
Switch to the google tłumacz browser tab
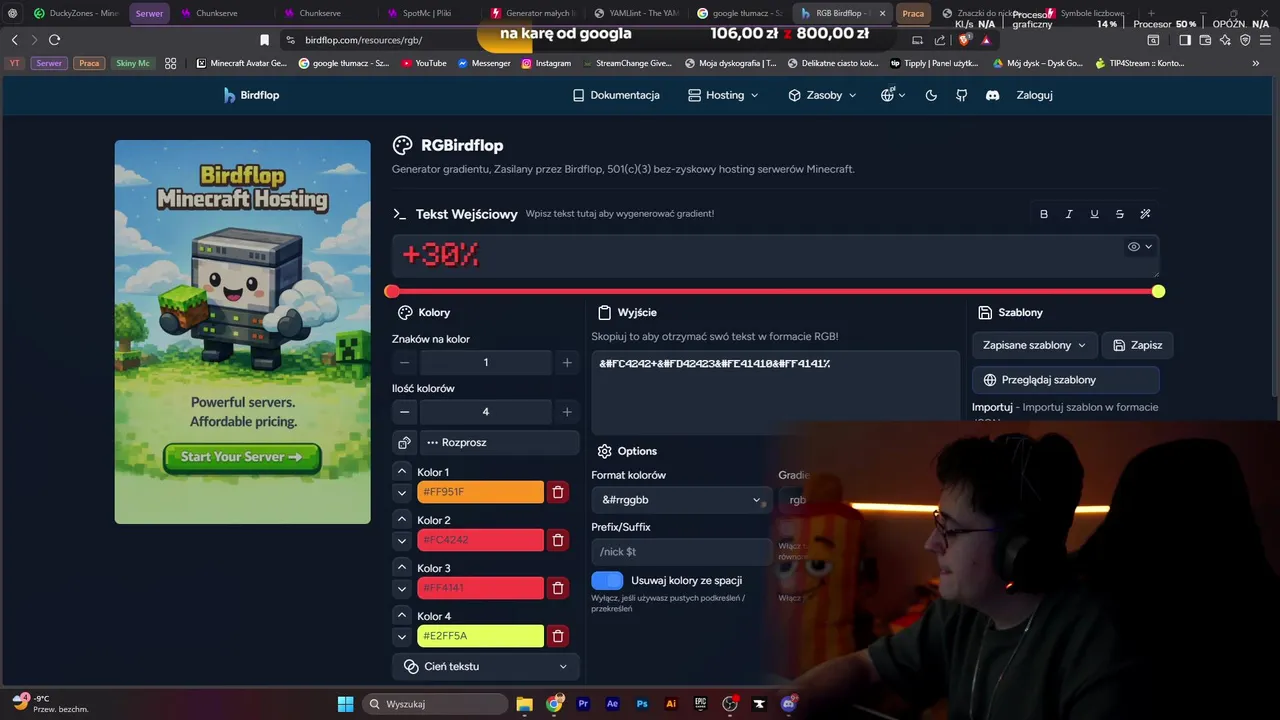click(x=739, y=13)
